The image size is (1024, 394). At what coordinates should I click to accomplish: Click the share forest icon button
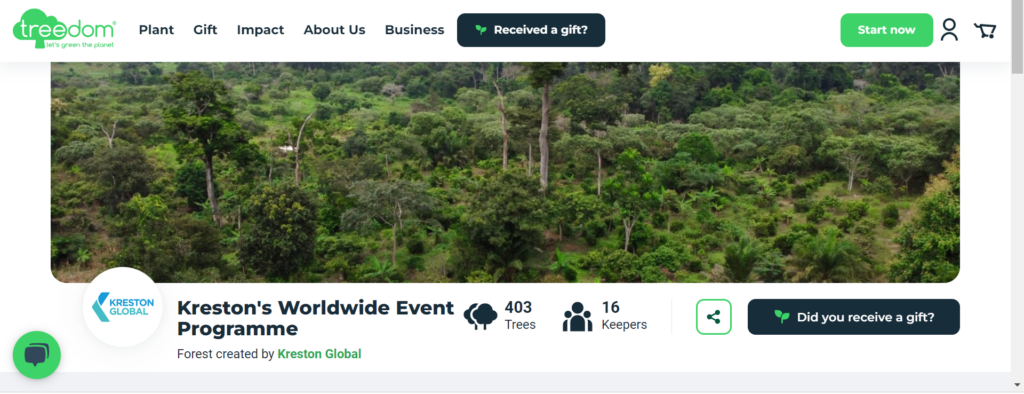714,317
